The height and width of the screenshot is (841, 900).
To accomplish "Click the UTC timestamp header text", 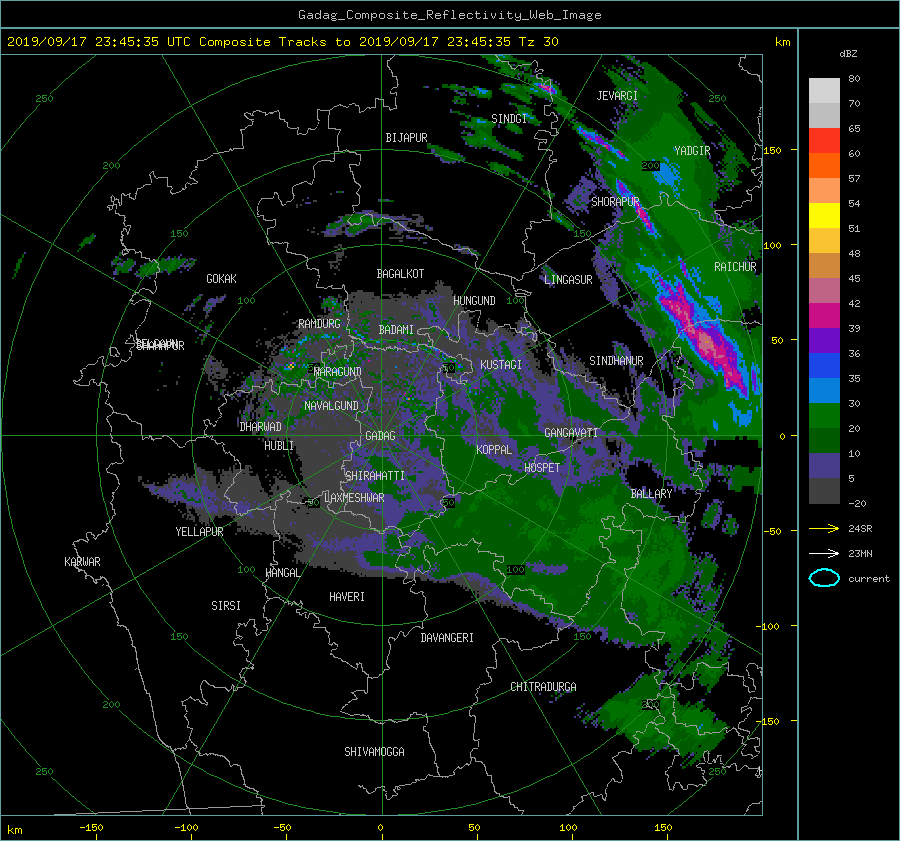I will tap(282, 41).
